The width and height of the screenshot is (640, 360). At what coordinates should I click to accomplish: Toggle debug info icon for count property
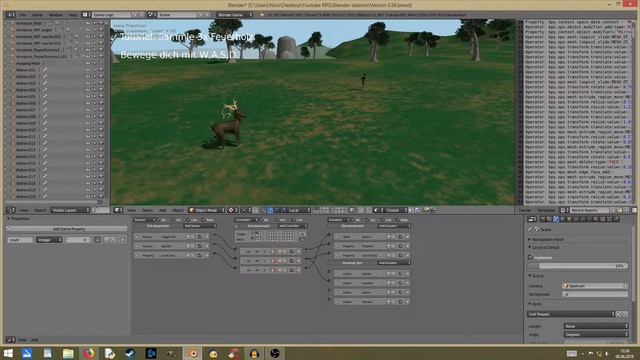(x=97, y=240)
